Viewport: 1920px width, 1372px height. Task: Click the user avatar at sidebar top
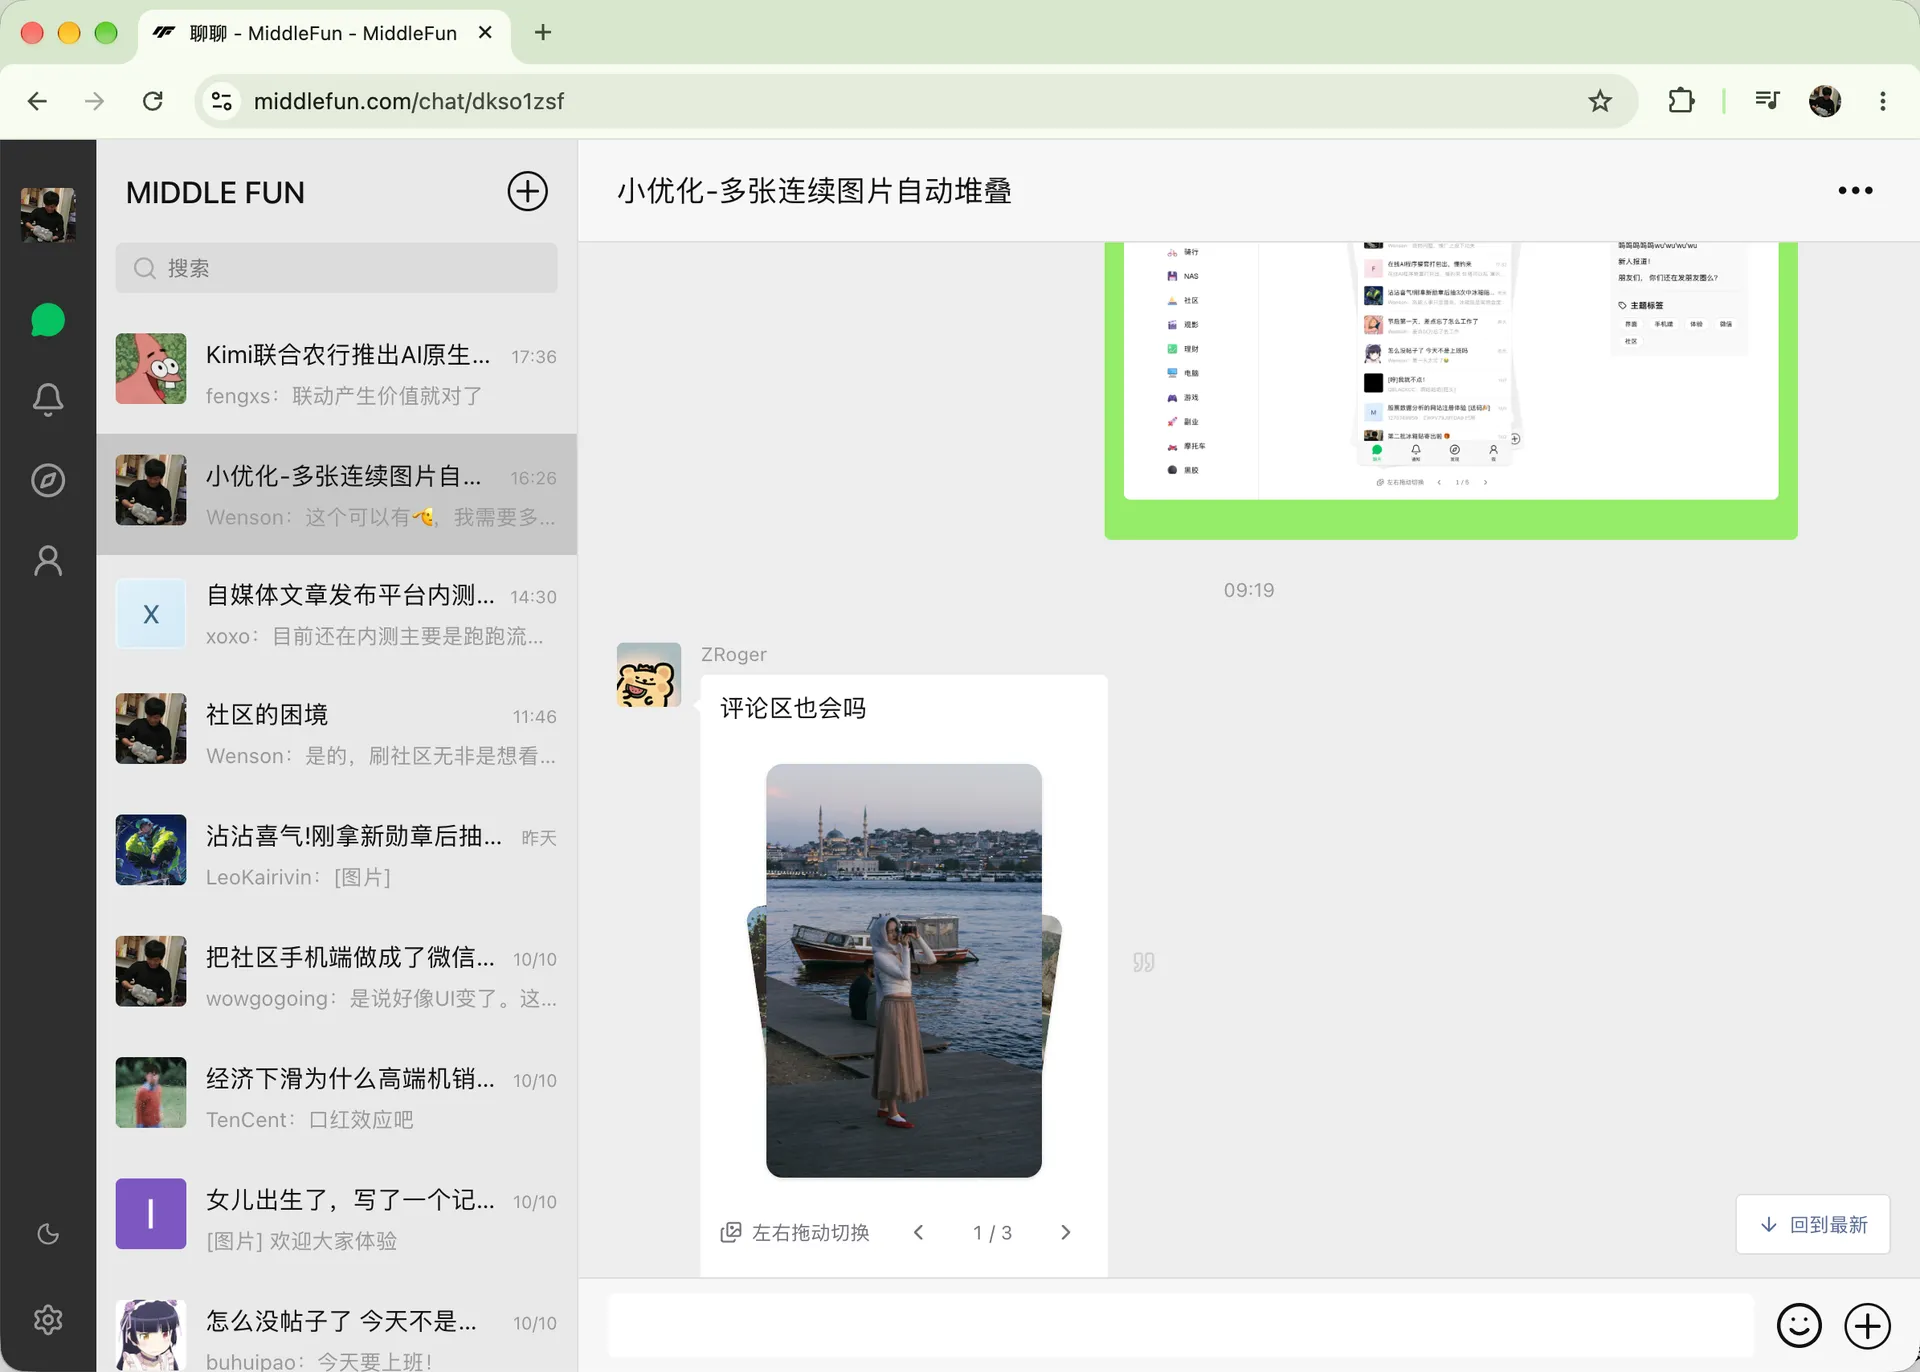pos(48,215)
